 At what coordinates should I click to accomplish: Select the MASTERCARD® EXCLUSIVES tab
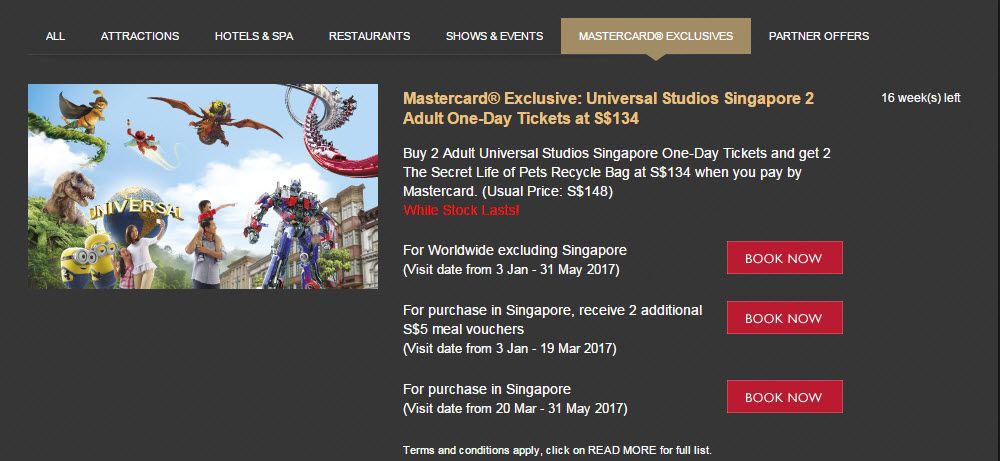(656, 36)
